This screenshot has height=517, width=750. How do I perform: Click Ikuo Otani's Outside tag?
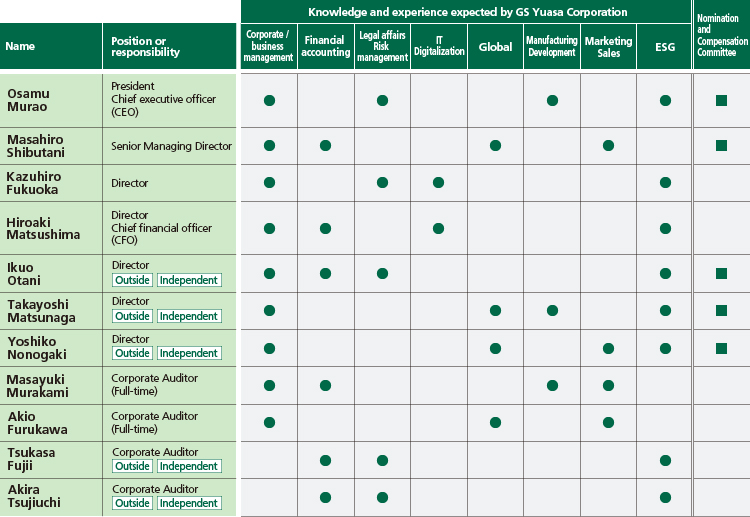point(132,280)
